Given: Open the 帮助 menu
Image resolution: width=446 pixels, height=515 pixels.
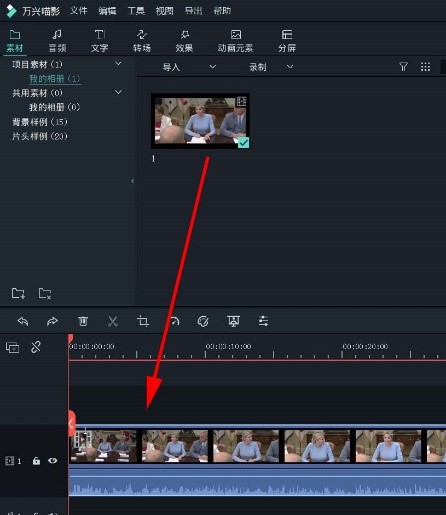Looking at the screenshot, I should tap(222, 11).
